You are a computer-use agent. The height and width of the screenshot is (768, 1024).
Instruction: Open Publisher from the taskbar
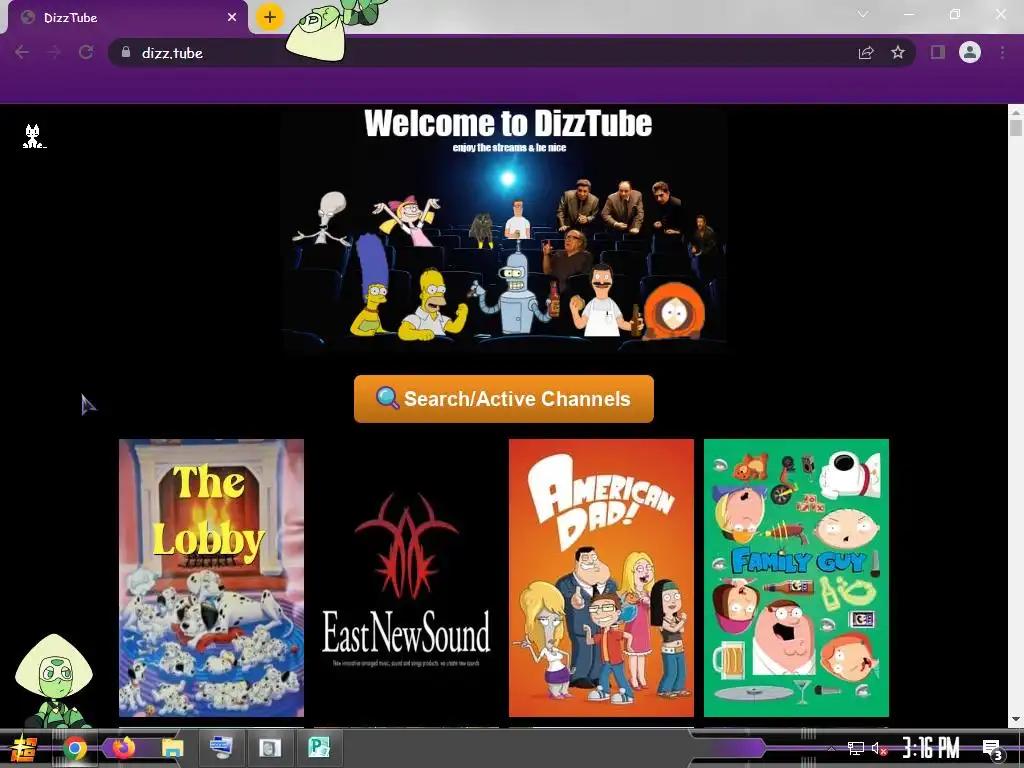click(x=319, y=747)
